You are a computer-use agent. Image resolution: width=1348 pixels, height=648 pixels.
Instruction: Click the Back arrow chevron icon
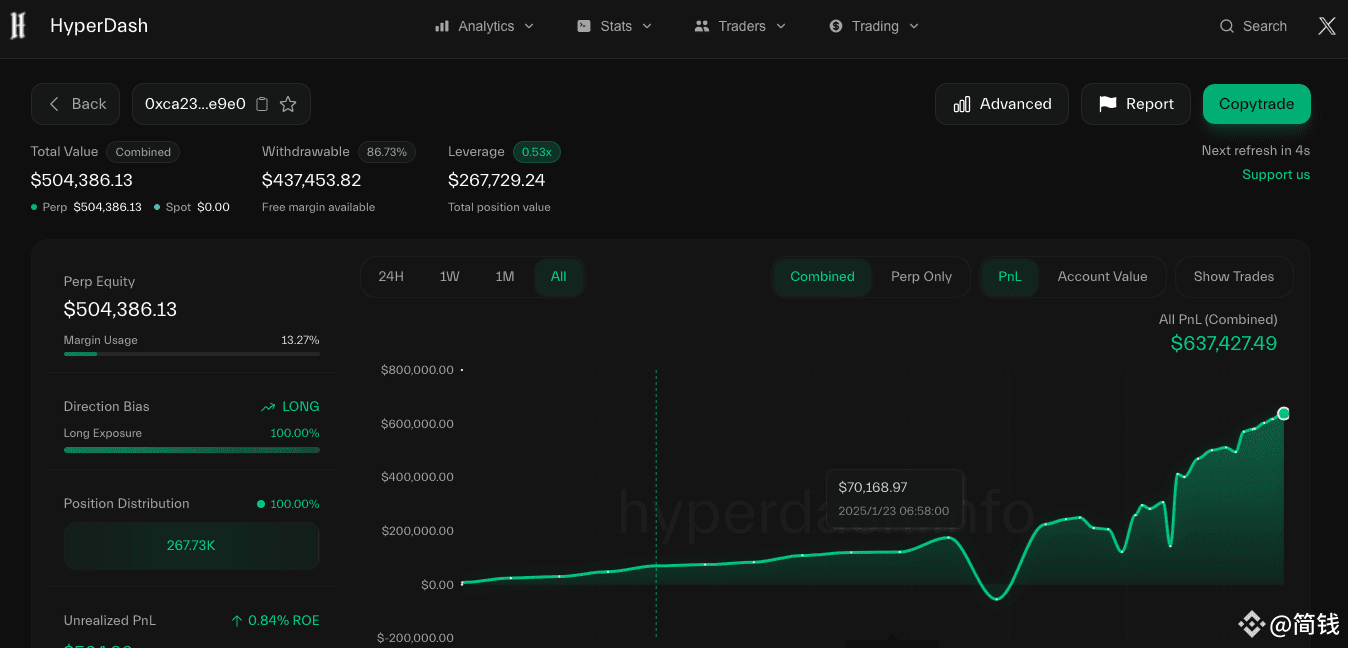pyautogui.click(x=54, y=104)
